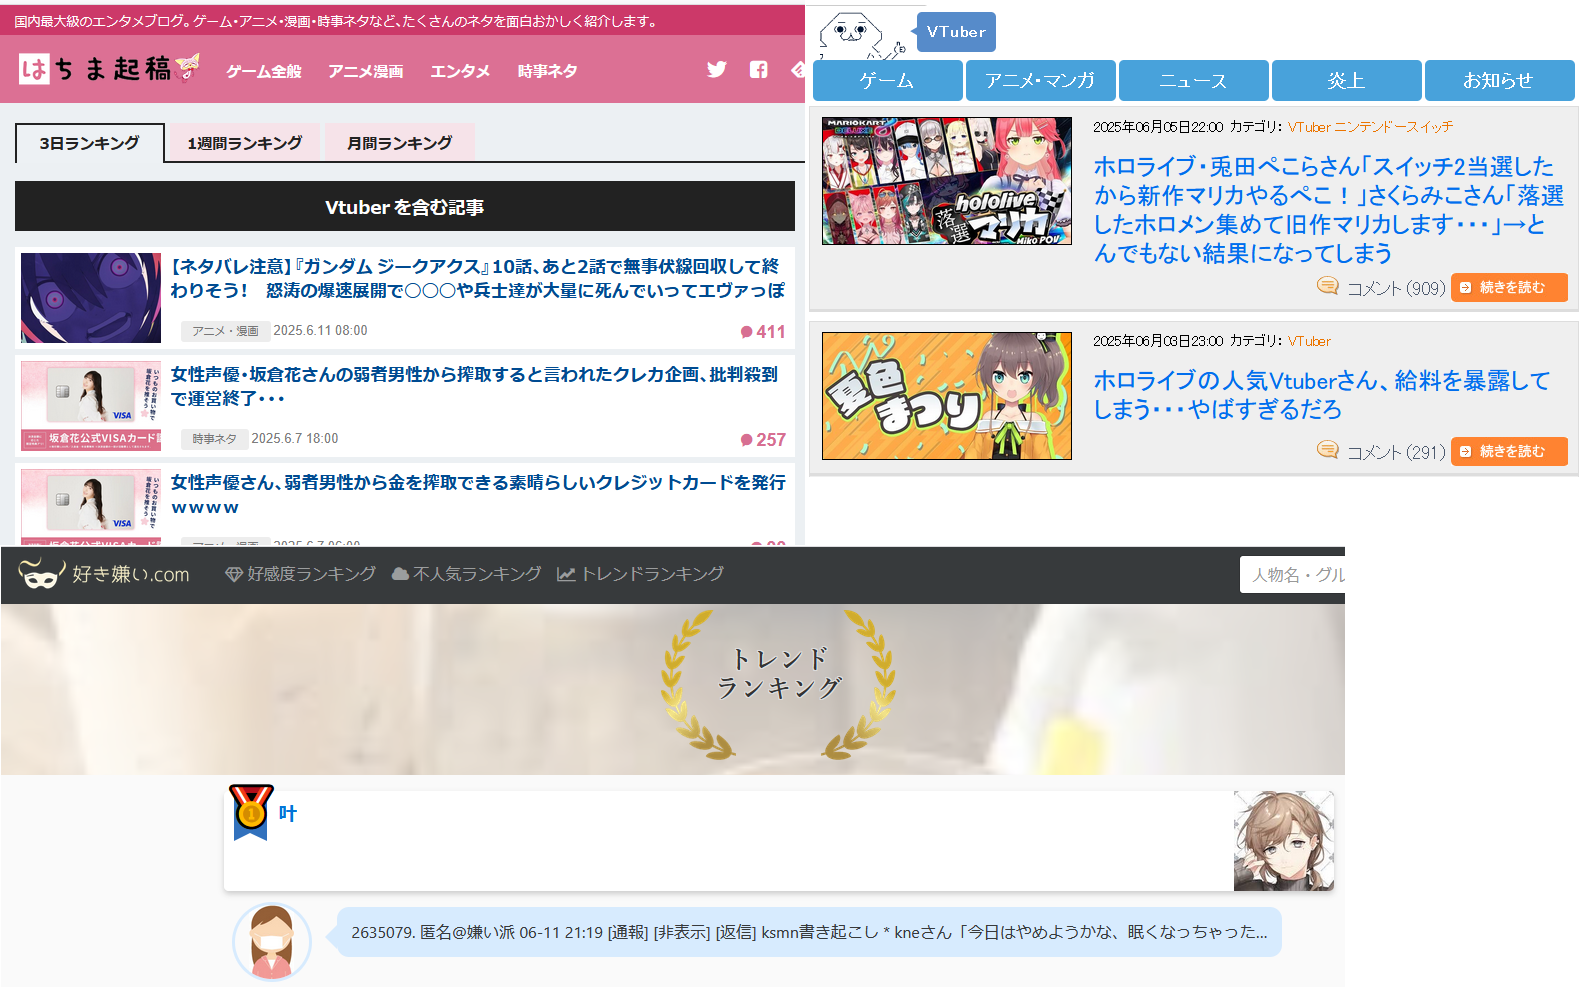Image resolution: width=1583 pixels, height=990 pixels.
Task: Click [通報] on comment 2635079
Action: (627, 932)
